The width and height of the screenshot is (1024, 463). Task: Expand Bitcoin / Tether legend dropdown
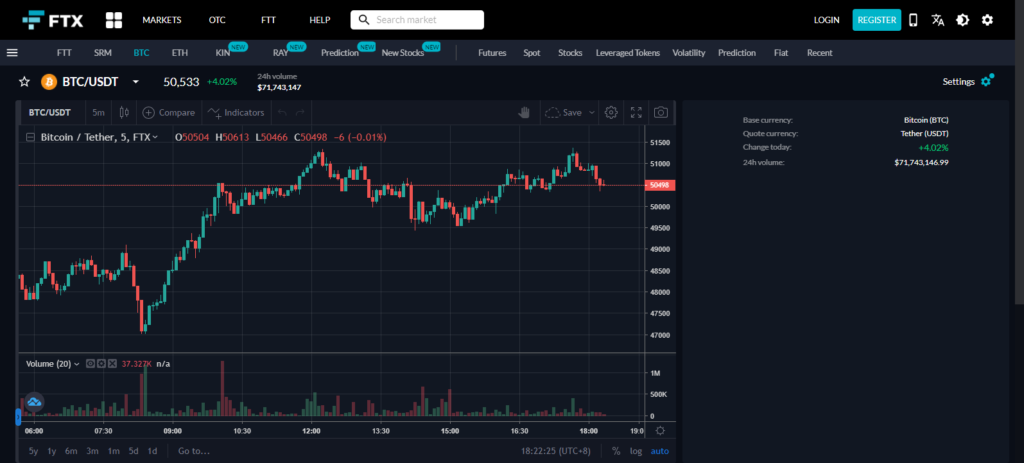pyautogui.click(x=155, y=137)
